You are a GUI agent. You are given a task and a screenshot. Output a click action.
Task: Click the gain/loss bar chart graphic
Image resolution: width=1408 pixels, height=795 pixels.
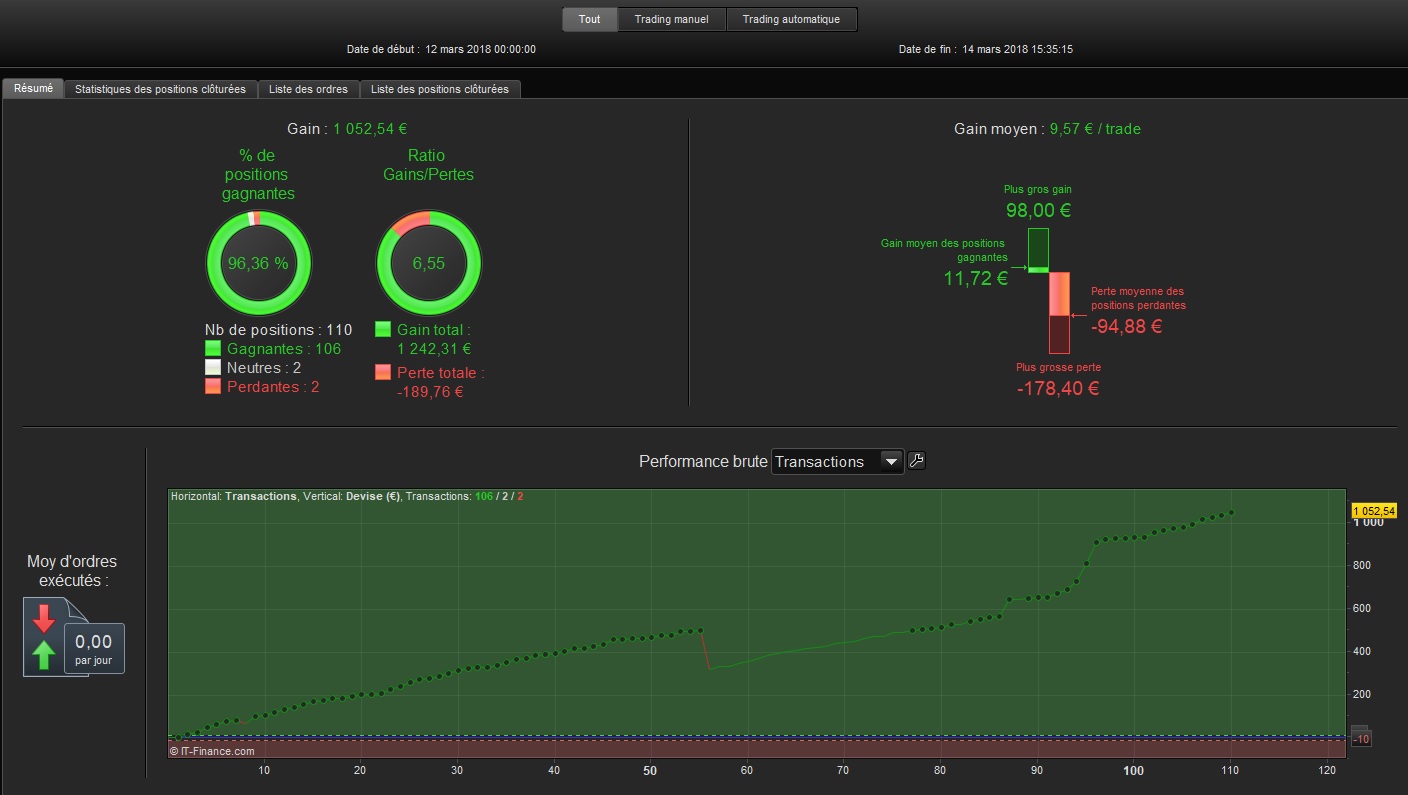[1049, 290]
